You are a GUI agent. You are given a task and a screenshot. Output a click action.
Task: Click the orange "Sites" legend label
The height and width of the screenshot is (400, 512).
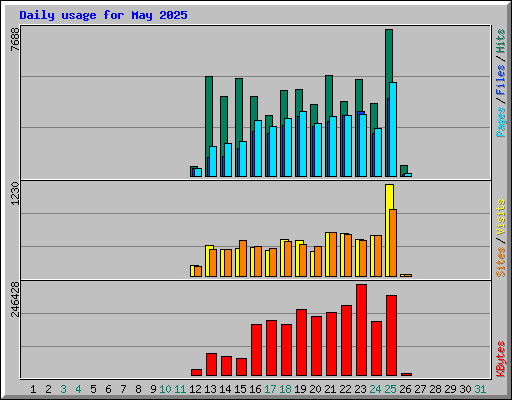pyautogui.click(x=501, y=262)
